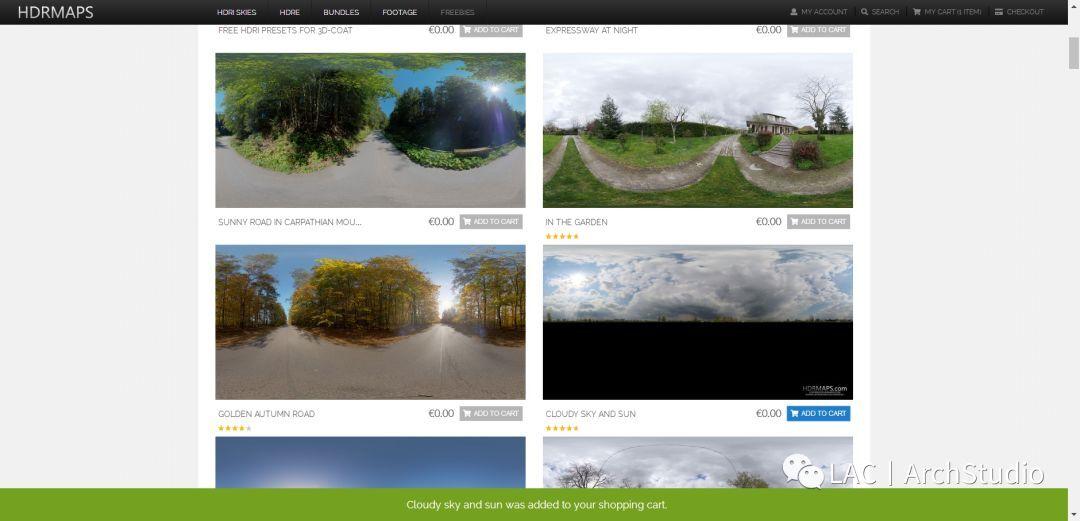The width and height of the screenshot is (1080, 521).
Task: Click the green added-to-cart notification bar
Action: 534,504
